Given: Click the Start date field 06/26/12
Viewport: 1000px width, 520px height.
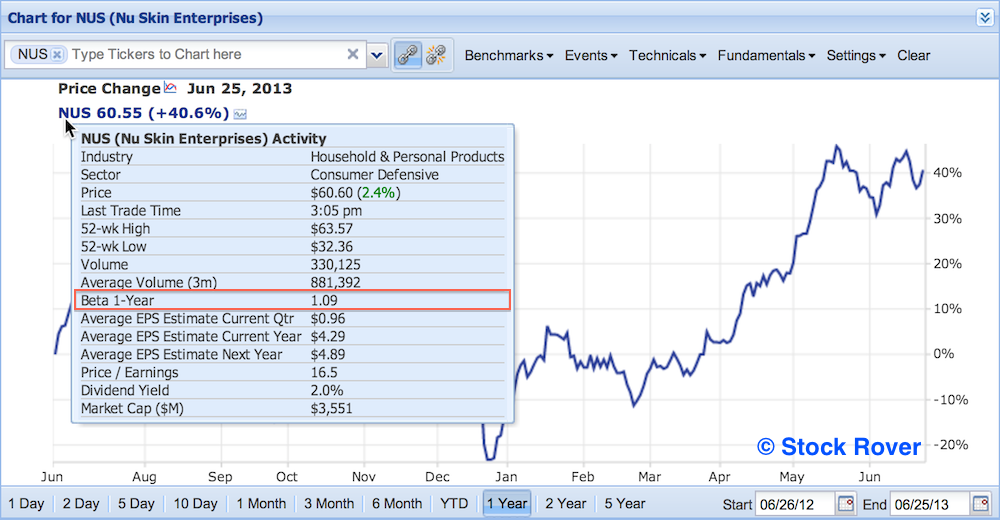Looking at the screenshot, I should (795, 505).
